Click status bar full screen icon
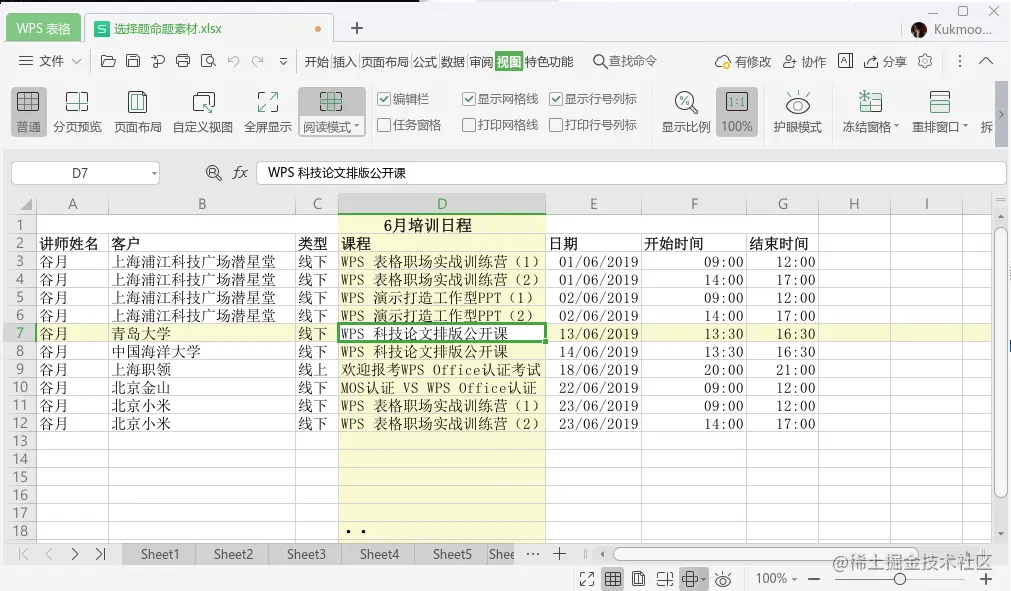Screen dimensions: 1011x591 click(587, 579)
